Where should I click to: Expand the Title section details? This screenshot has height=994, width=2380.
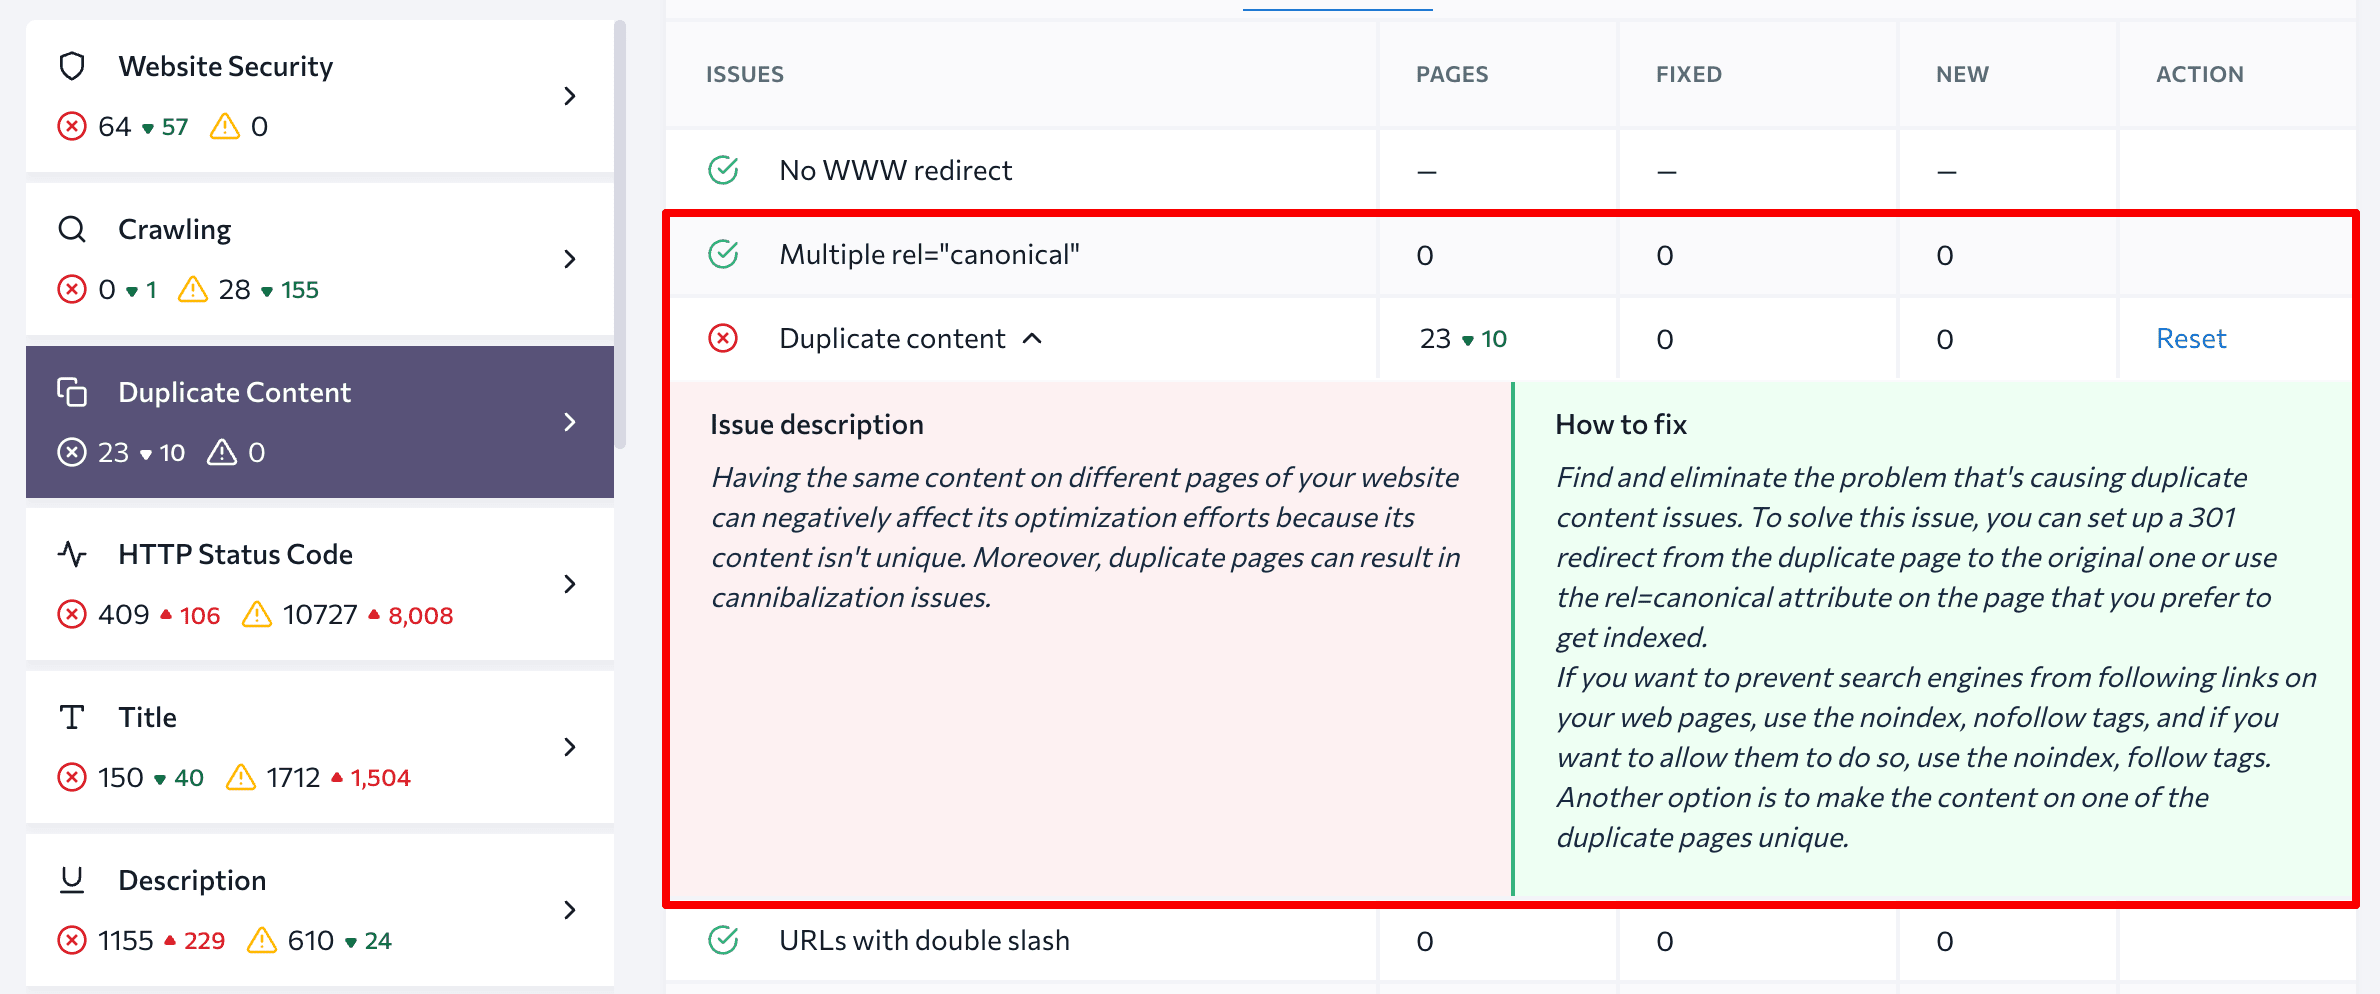pyautogui.click(x=570, y=747)
